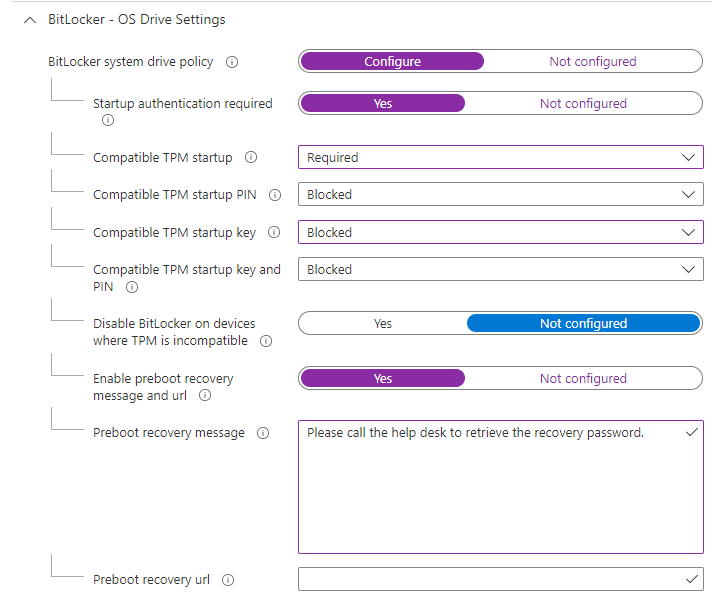713x598 pixels.
Task: Focus the Preboot recovery url input field
Action: click(501, 579)
